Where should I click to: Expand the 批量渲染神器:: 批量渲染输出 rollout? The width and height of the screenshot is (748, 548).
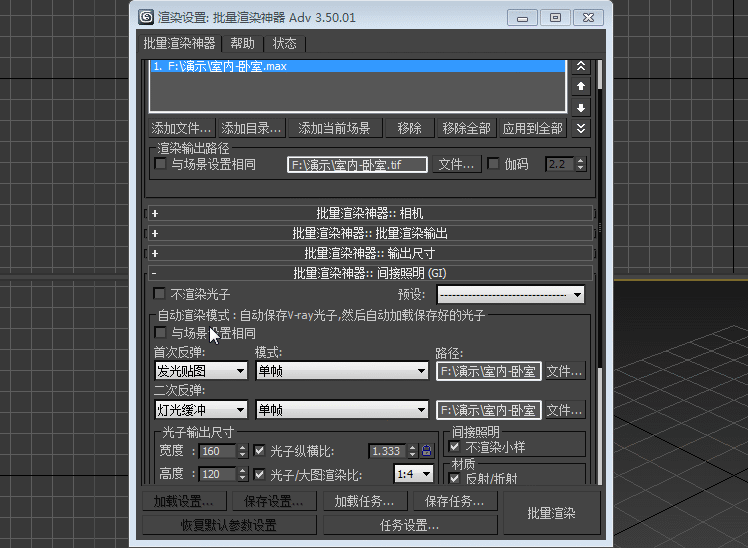[x=370, y=233]
